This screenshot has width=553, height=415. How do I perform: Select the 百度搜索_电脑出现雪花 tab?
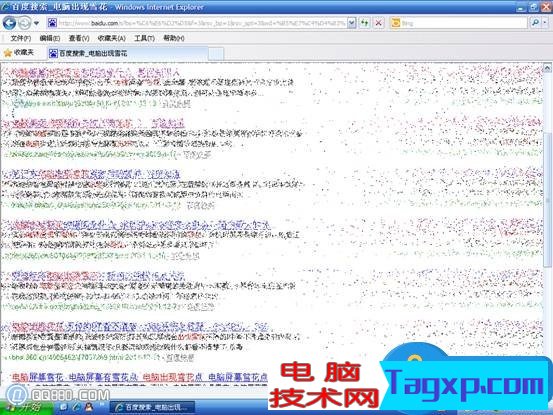(128, 53)
